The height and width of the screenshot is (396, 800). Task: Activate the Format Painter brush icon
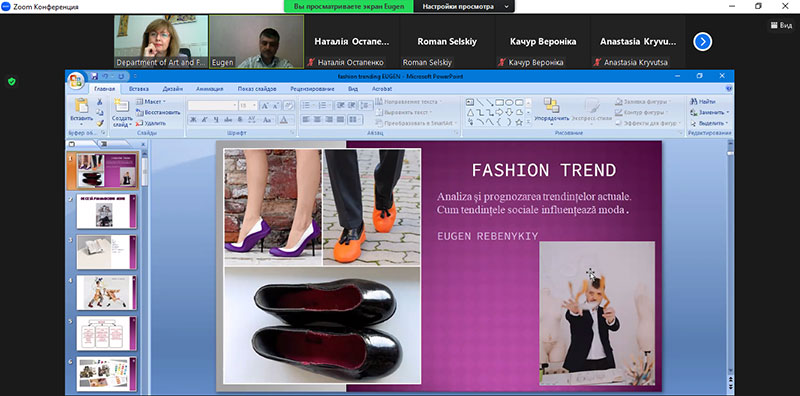tap(100, 123)
